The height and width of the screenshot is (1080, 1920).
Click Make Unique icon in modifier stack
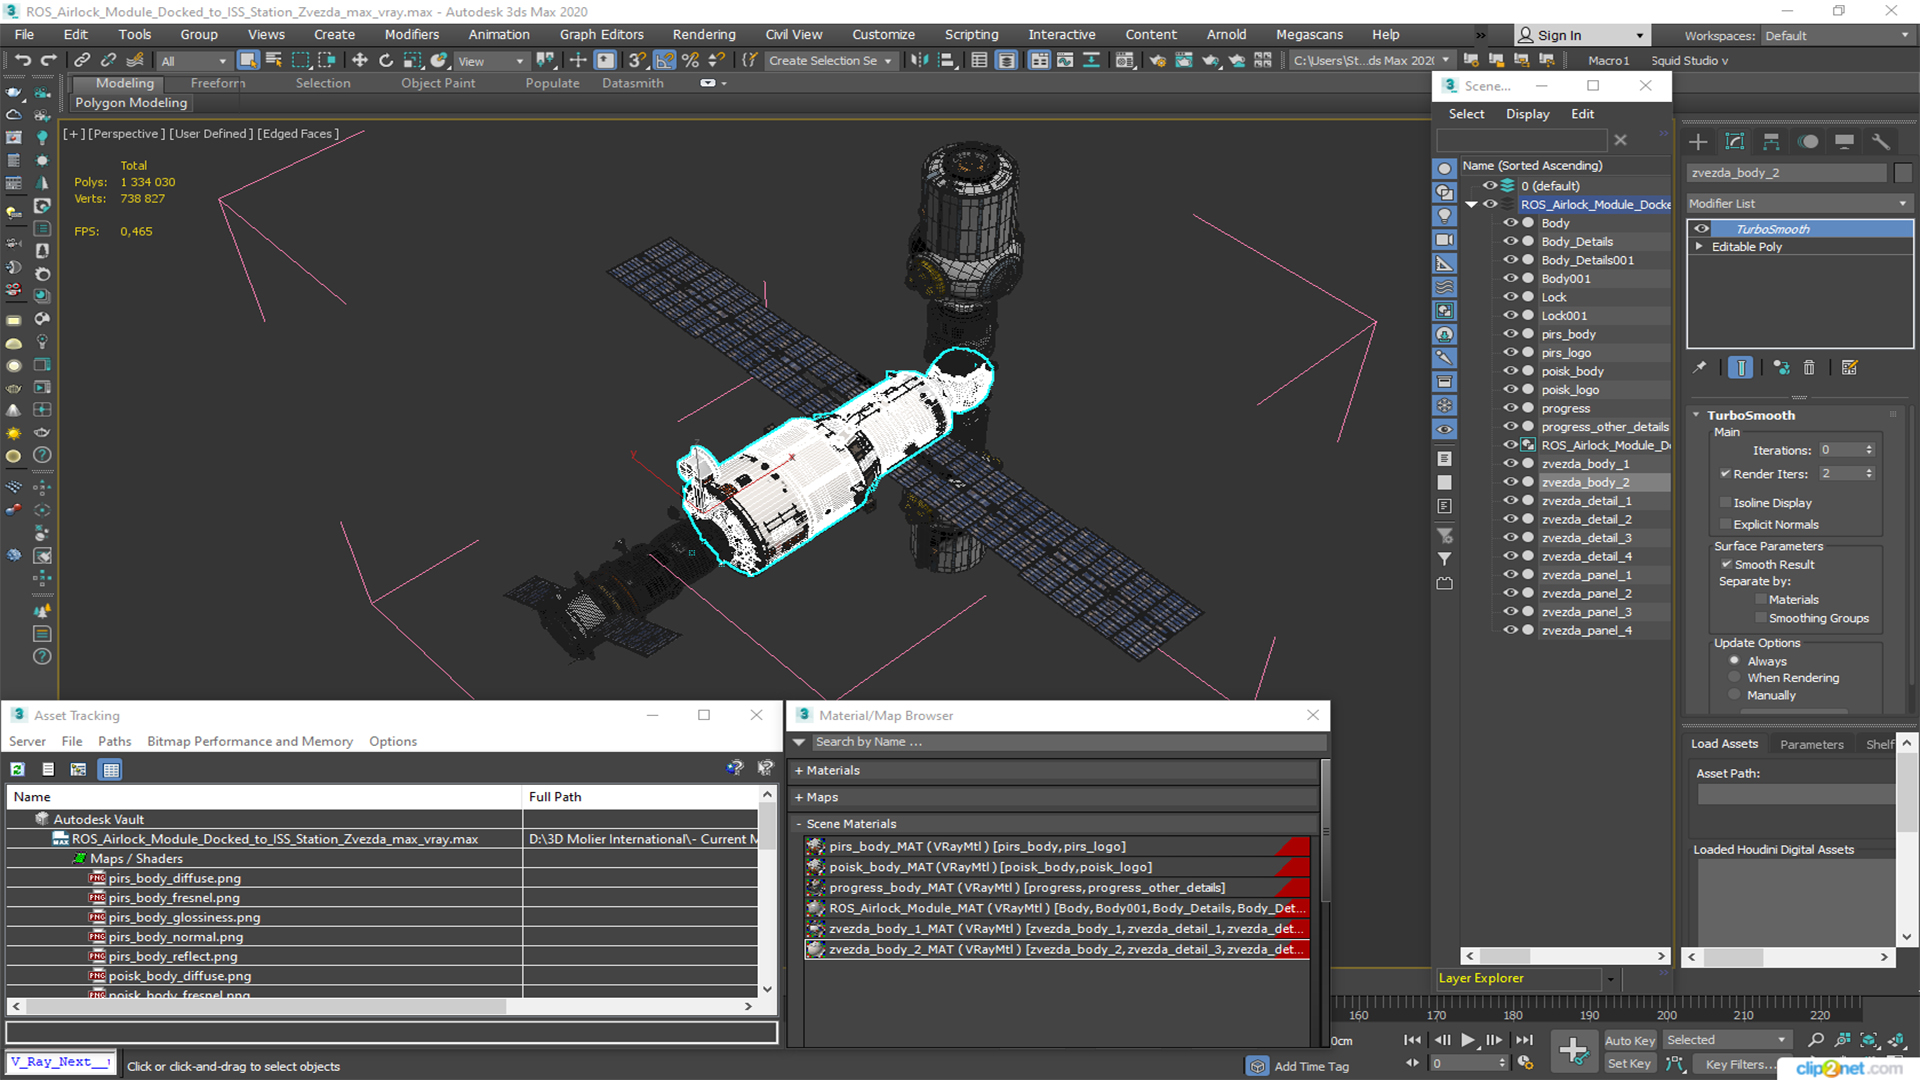(1781, 367)
